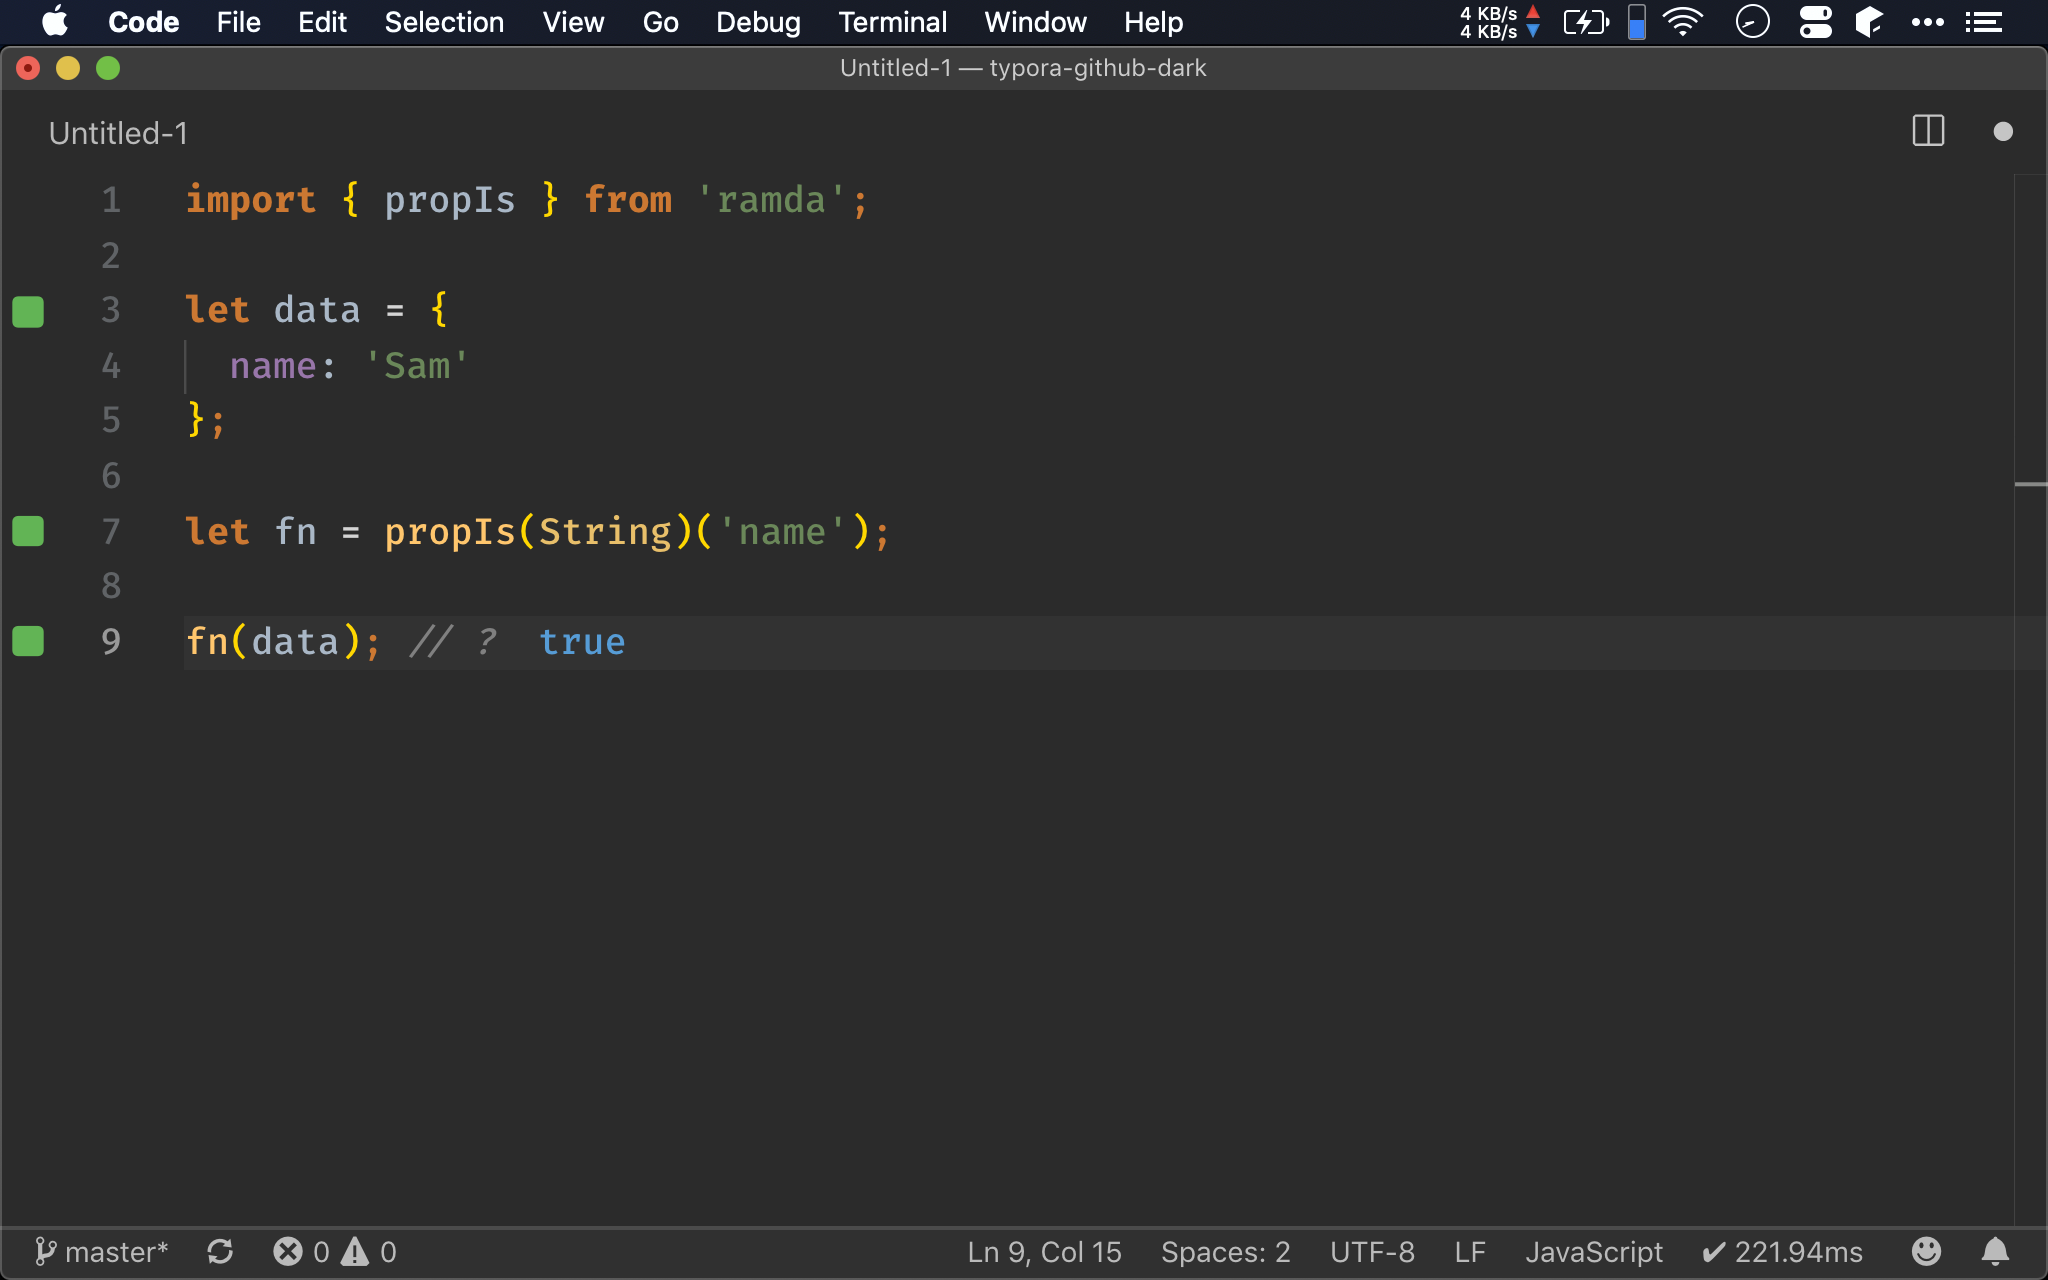This screenshot has width=2048, height=1280.
Task: Click Ln 9, Col 15 position indicator
Action: [1044, 1252]
